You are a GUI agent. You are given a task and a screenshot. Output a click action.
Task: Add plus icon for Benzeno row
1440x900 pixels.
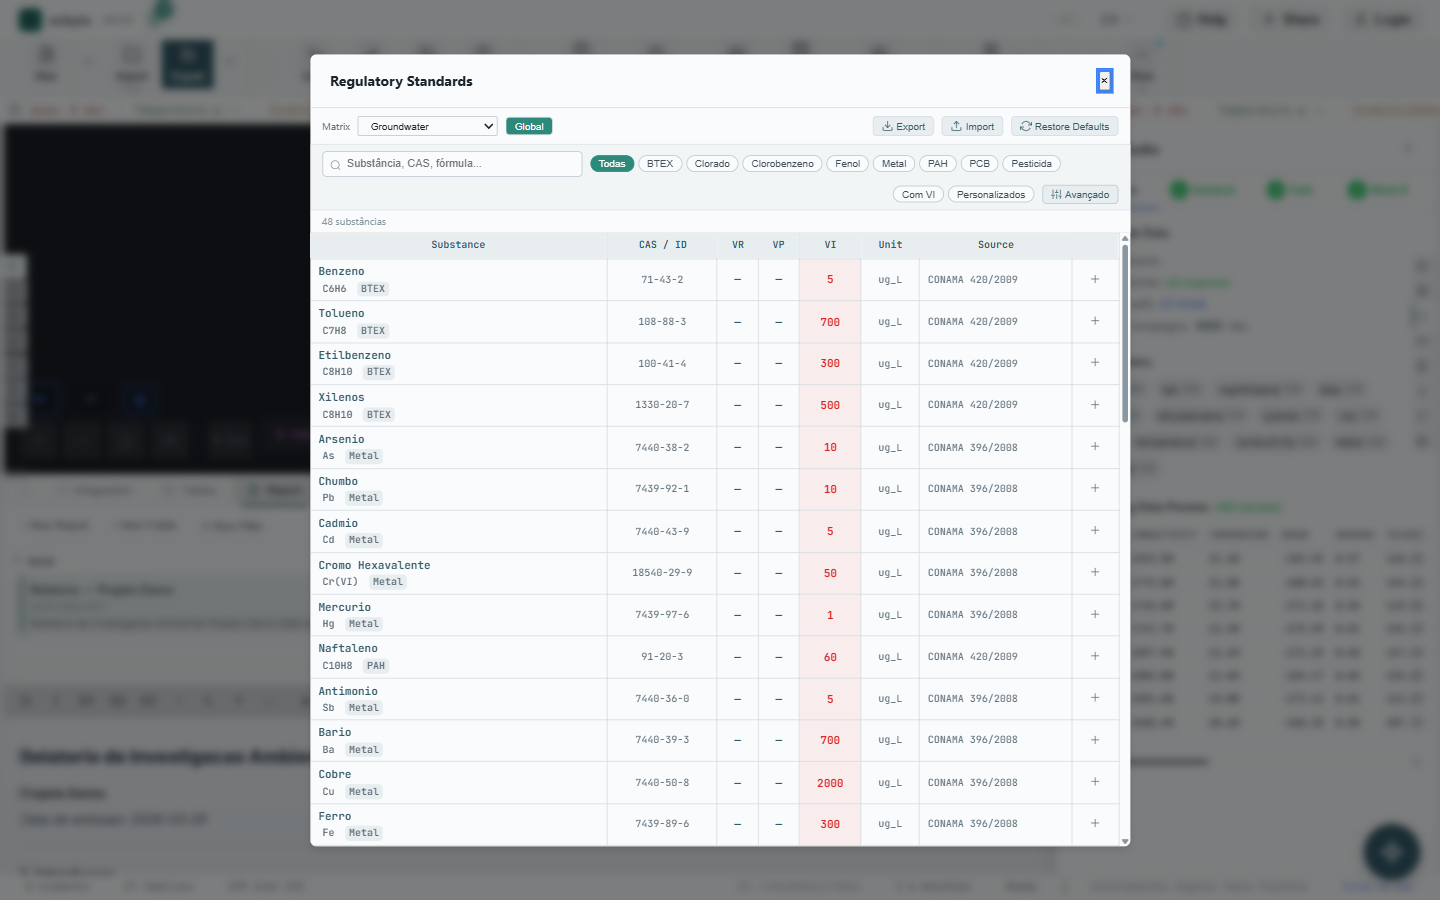tap(1095, 279)
